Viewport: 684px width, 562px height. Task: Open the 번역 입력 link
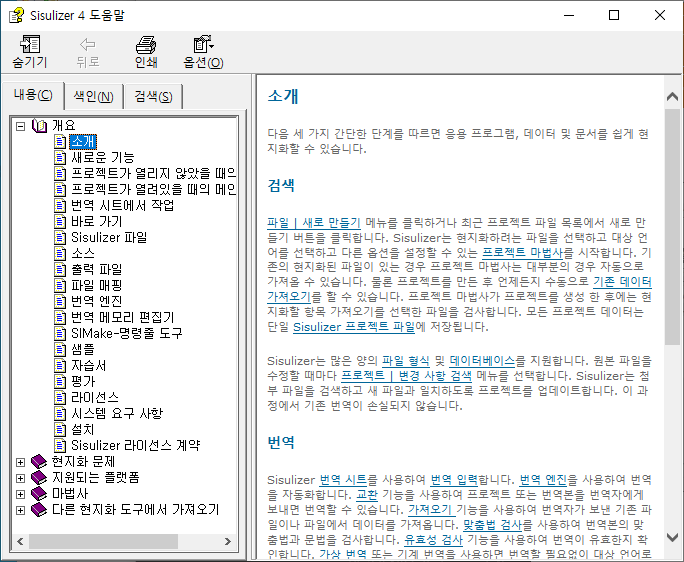pyautogui.click(x=454, y=480)
